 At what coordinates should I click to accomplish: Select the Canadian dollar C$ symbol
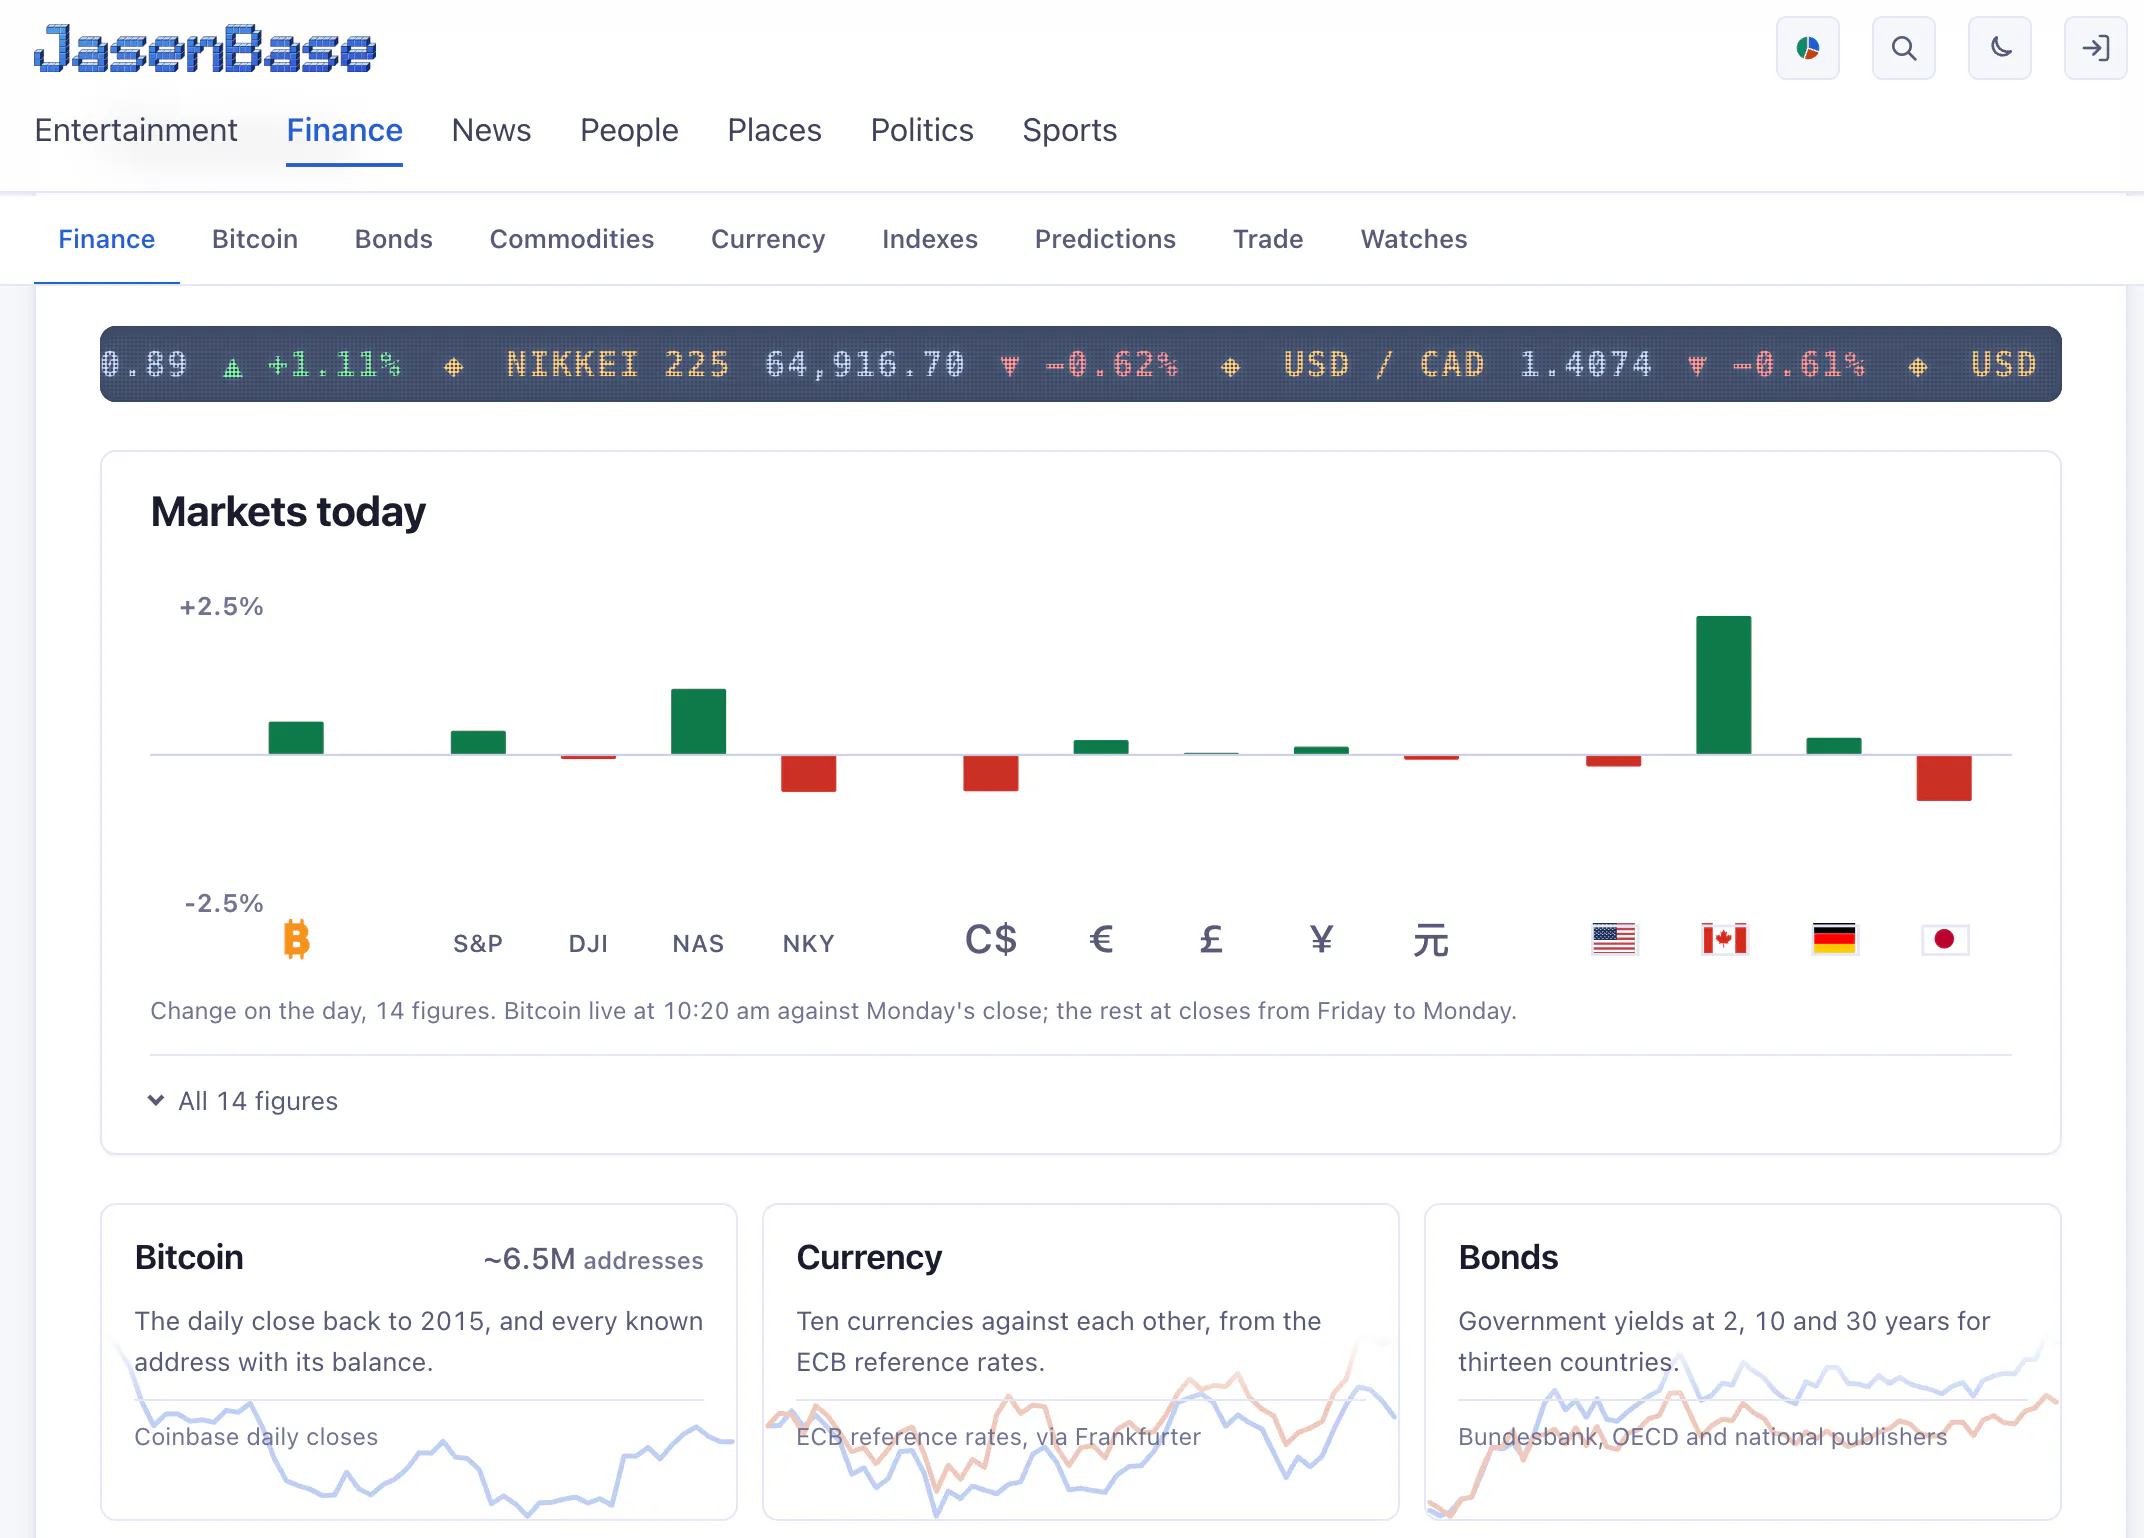click(990, 939)
